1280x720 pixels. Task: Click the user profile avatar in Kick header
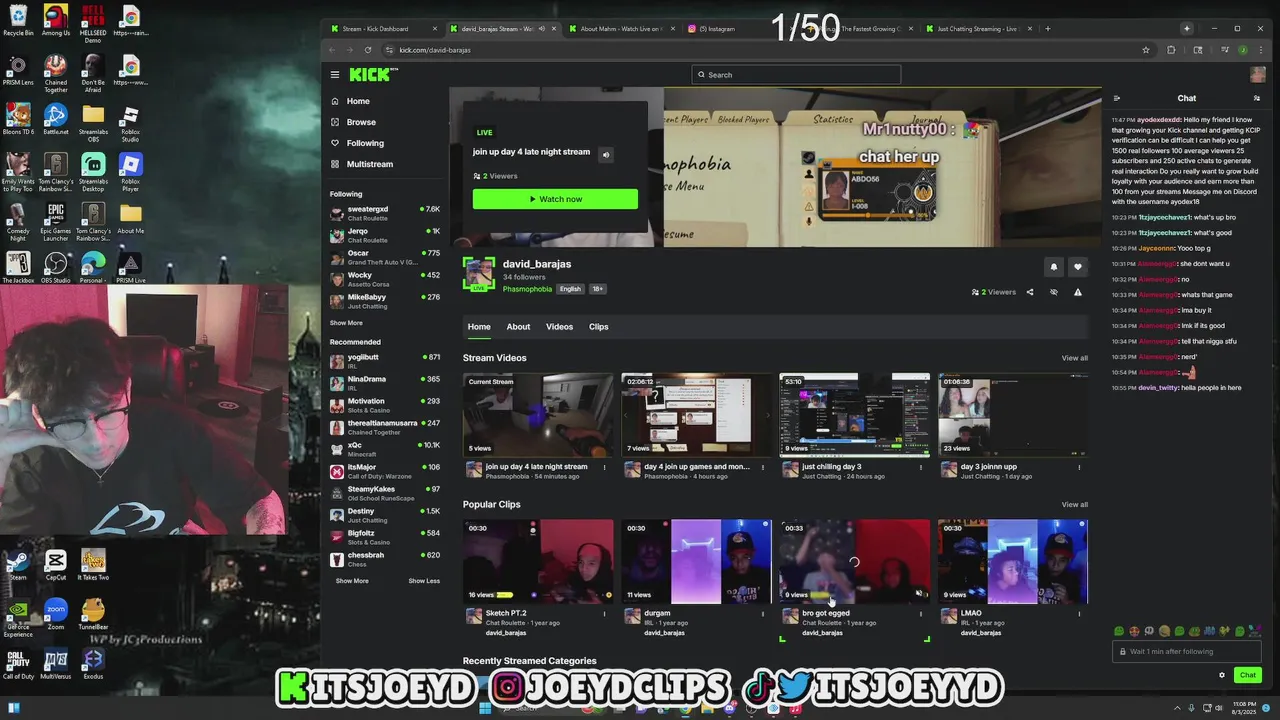coord(1258,75)
